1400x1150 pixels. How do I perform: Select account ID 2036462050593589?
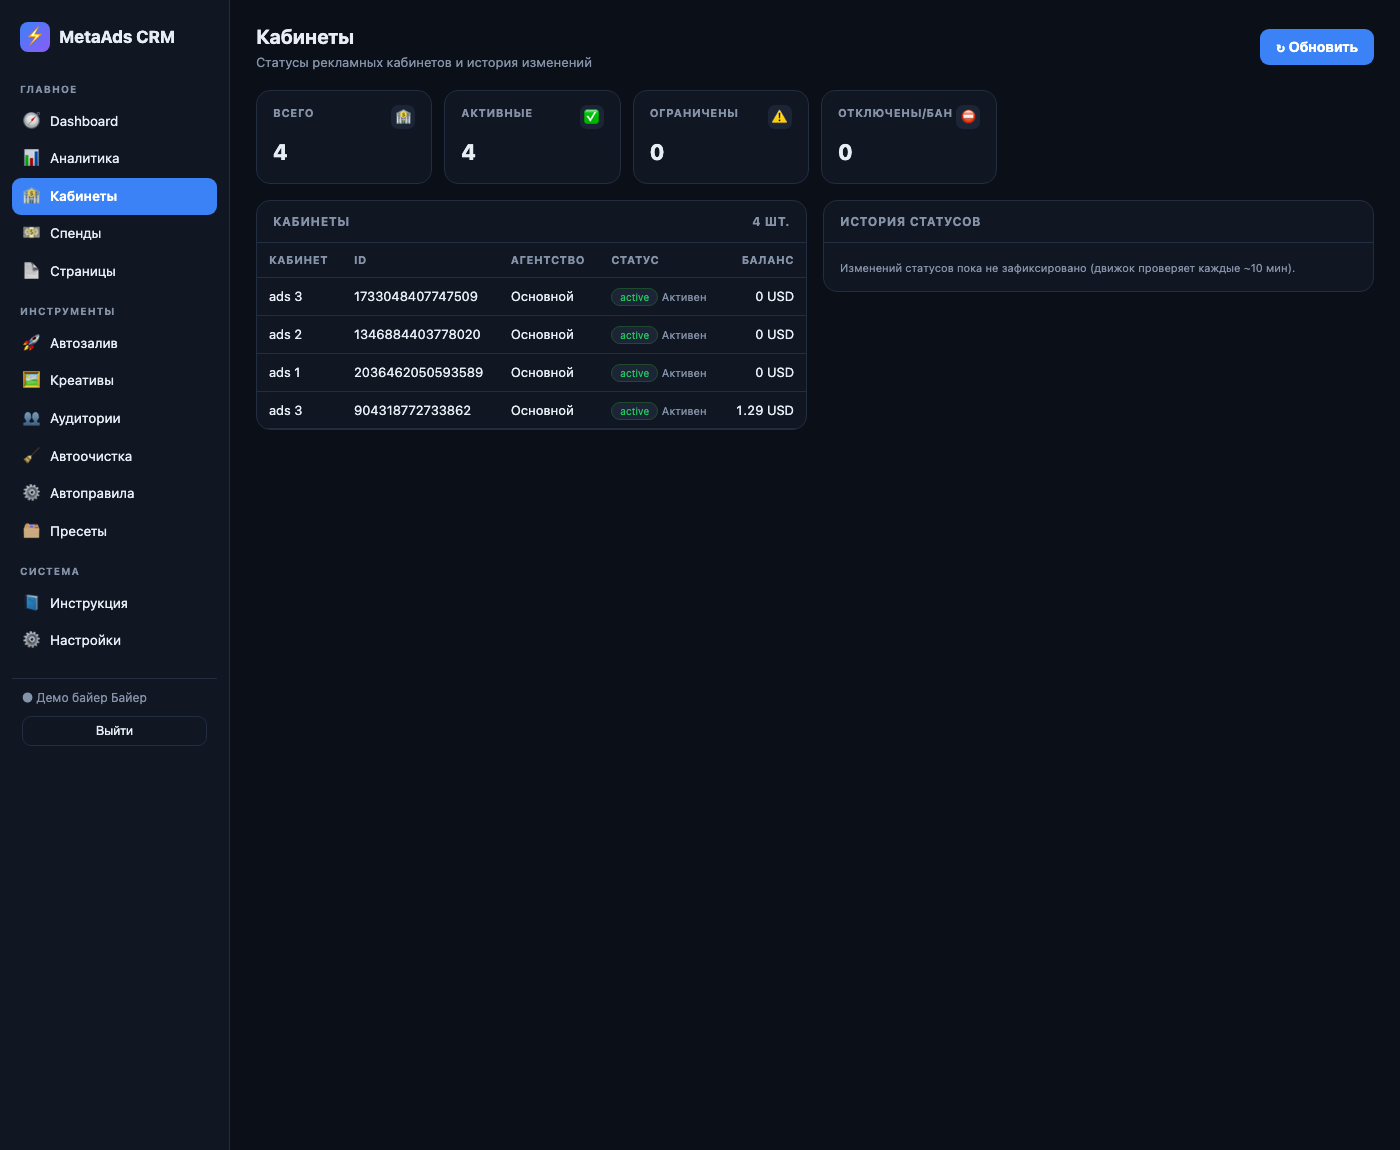pyautogui.click(x=418, y=373)
